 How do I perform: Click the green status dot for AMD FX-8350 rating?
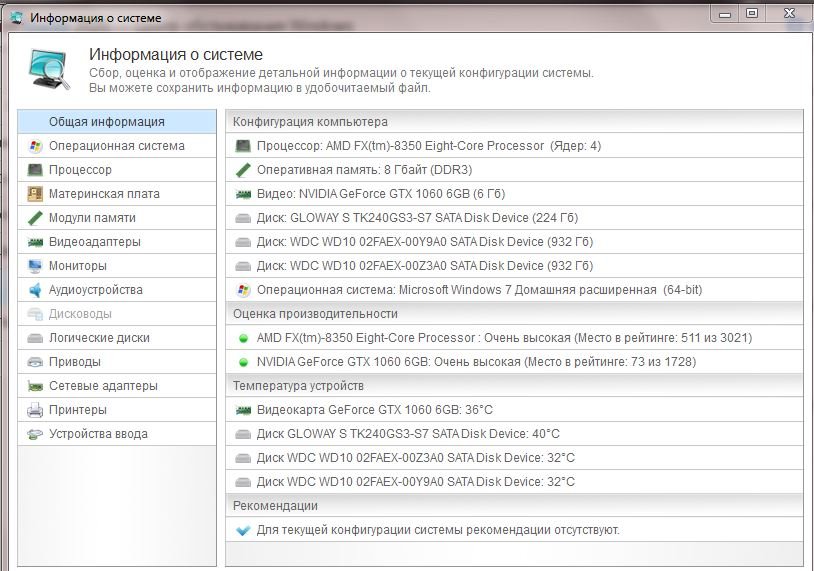click(x=242, y=338)
